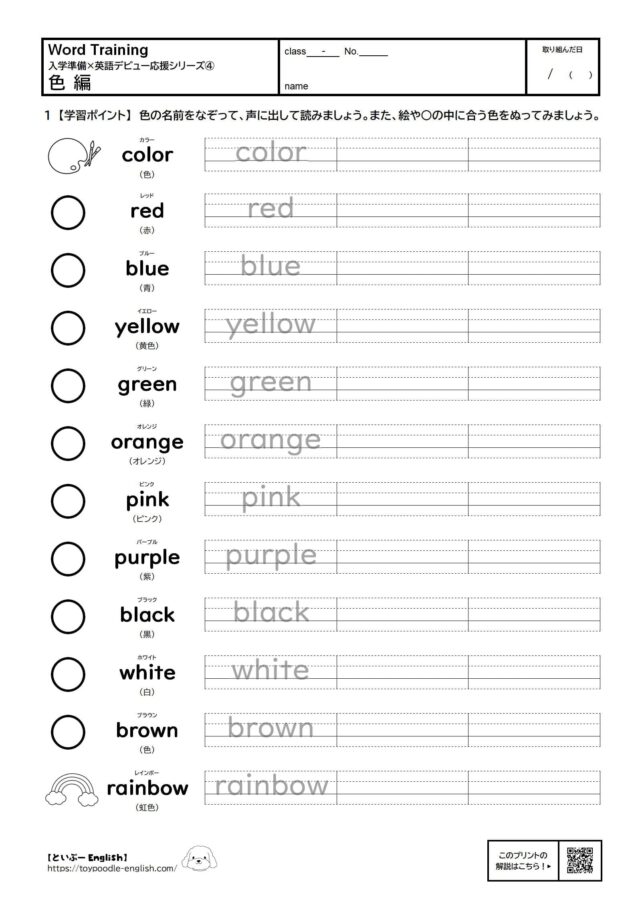The image size is (636, 900).
Task: Click the circle next to blue
Action: click(67, 269)
